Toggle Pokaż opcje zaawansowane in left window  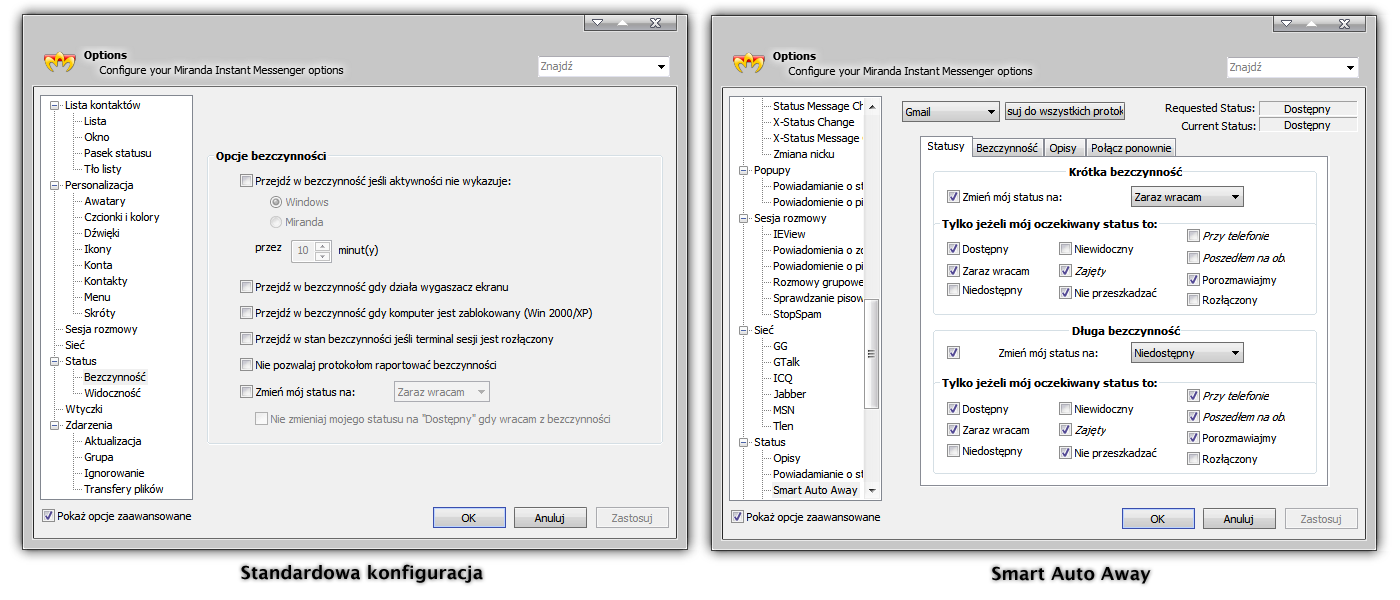(49, 516)
